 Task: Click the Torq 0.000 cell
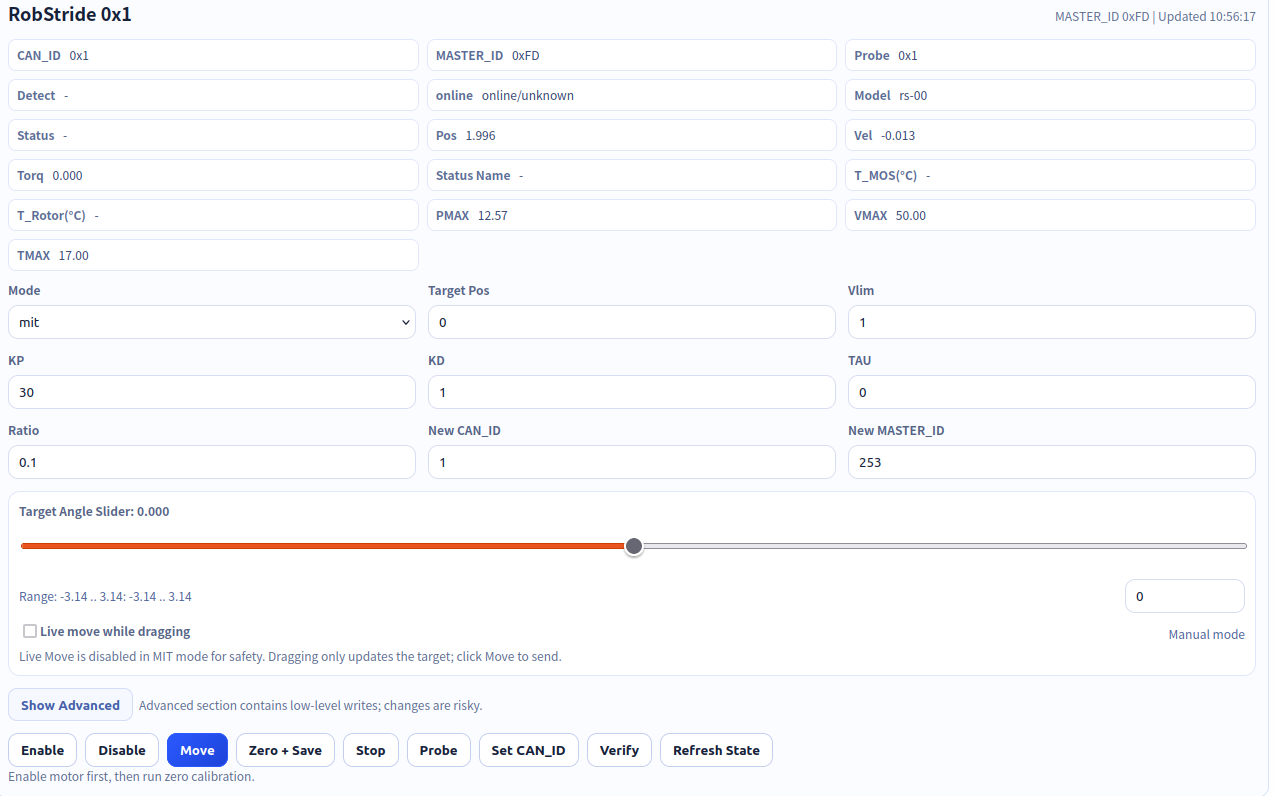[x=213, y=175]
